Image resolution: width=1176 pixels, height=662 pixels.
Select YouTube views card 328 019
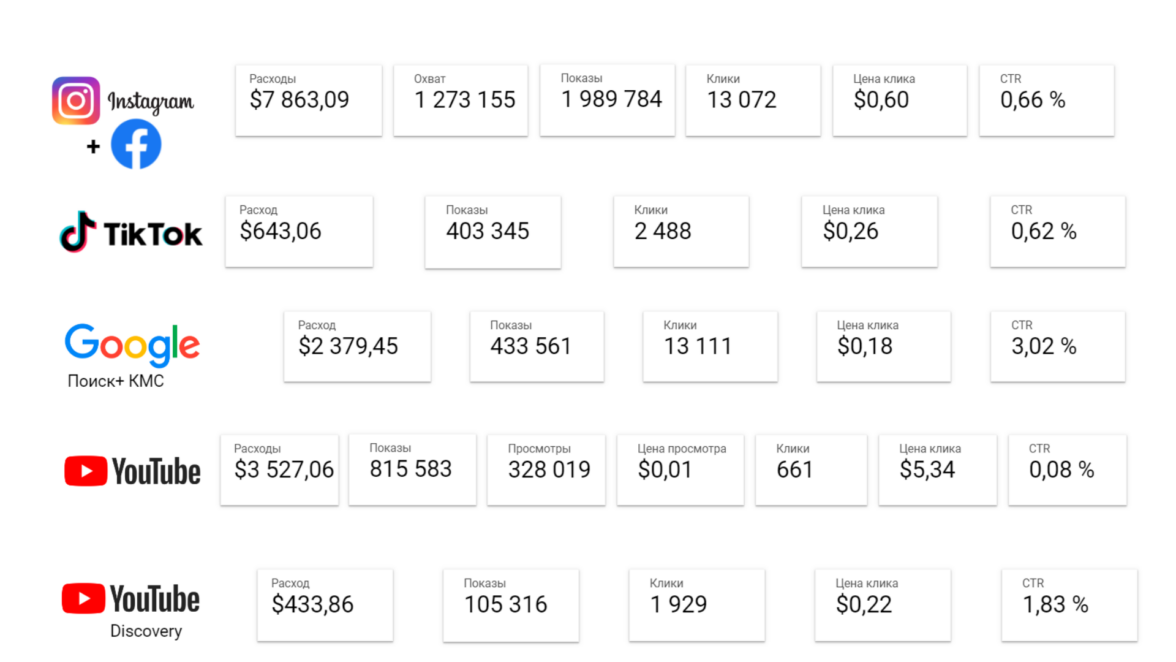tap(549, 469)
